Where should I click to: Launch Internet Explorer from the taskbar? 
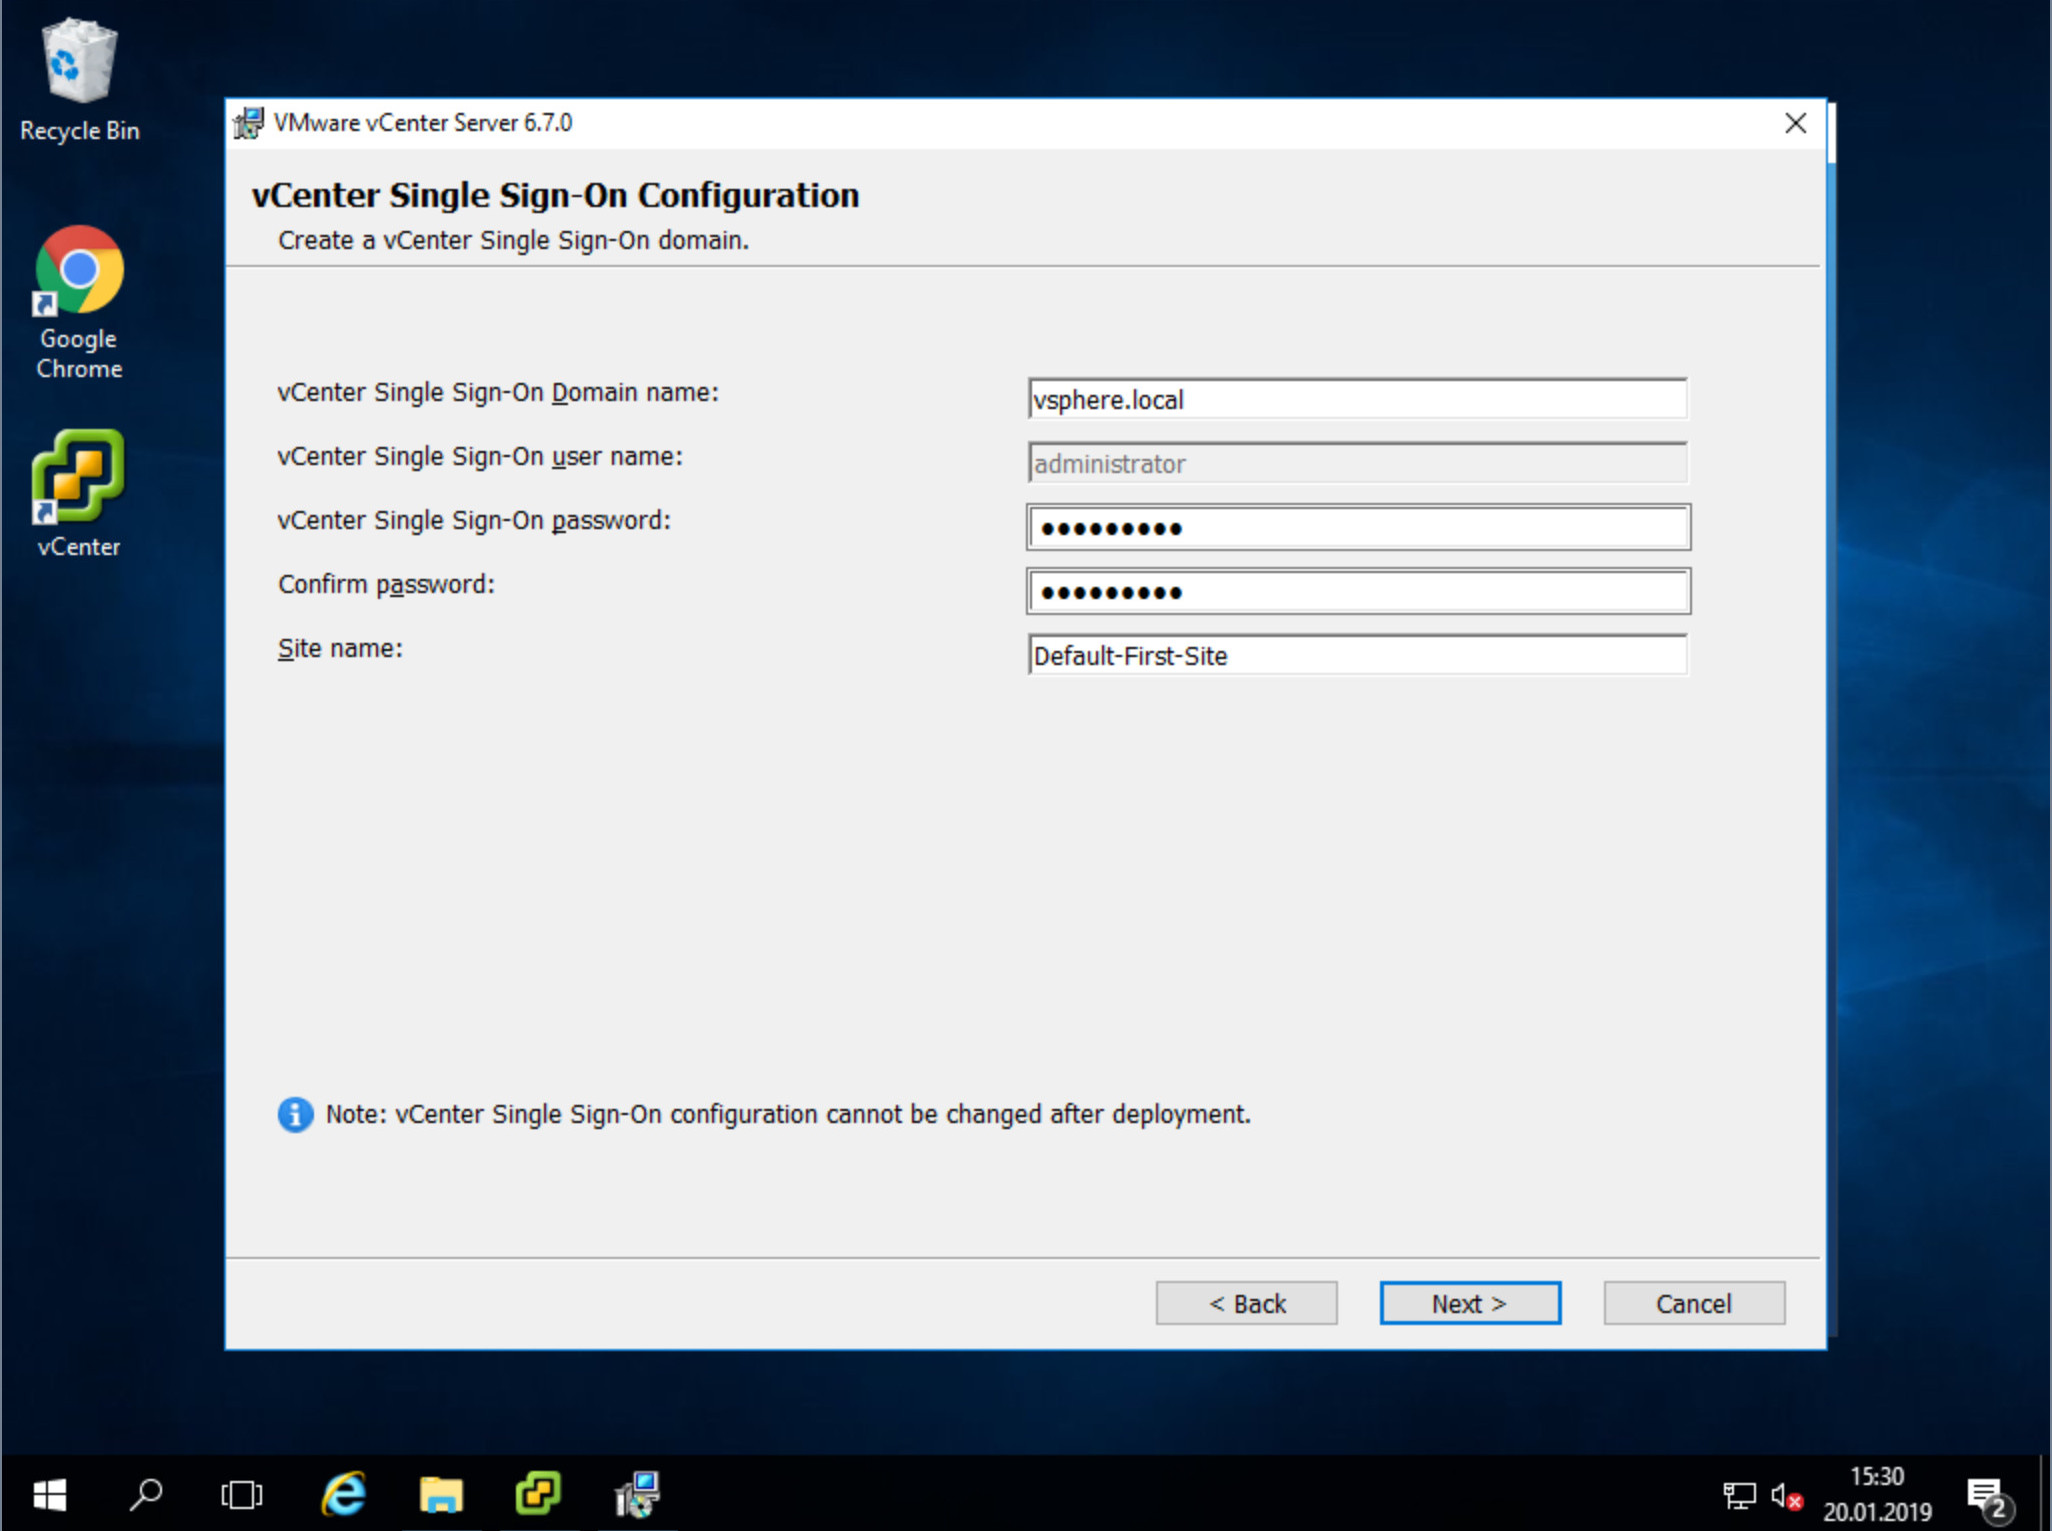[343, 1495]
